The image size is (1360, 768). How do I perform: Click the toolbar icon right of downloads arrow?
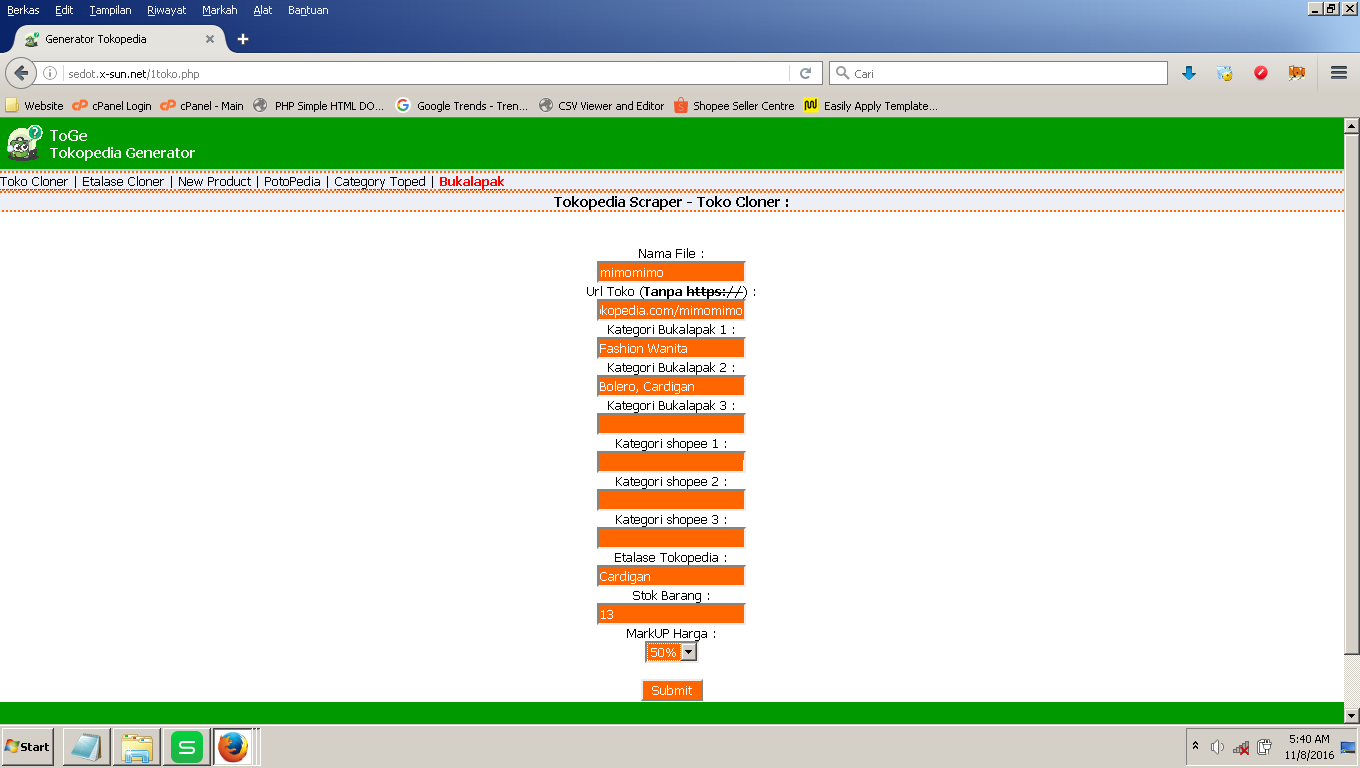(1225, 73)
